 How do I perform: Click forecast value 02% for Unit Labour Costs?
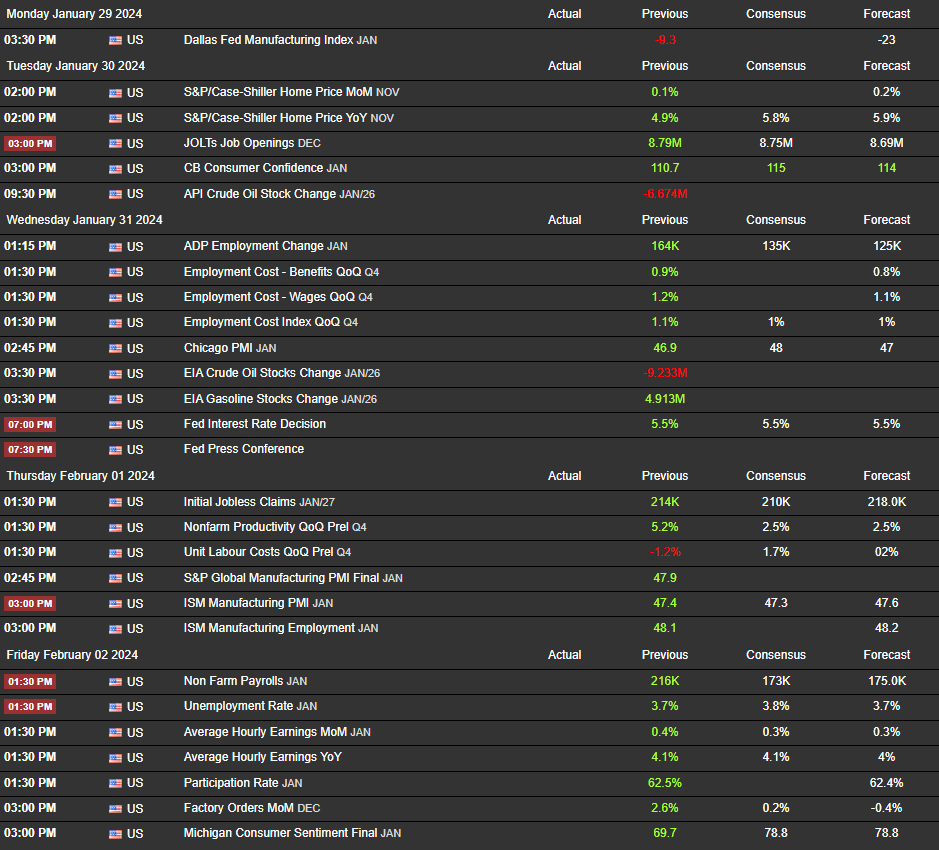(x=887, y=552)
